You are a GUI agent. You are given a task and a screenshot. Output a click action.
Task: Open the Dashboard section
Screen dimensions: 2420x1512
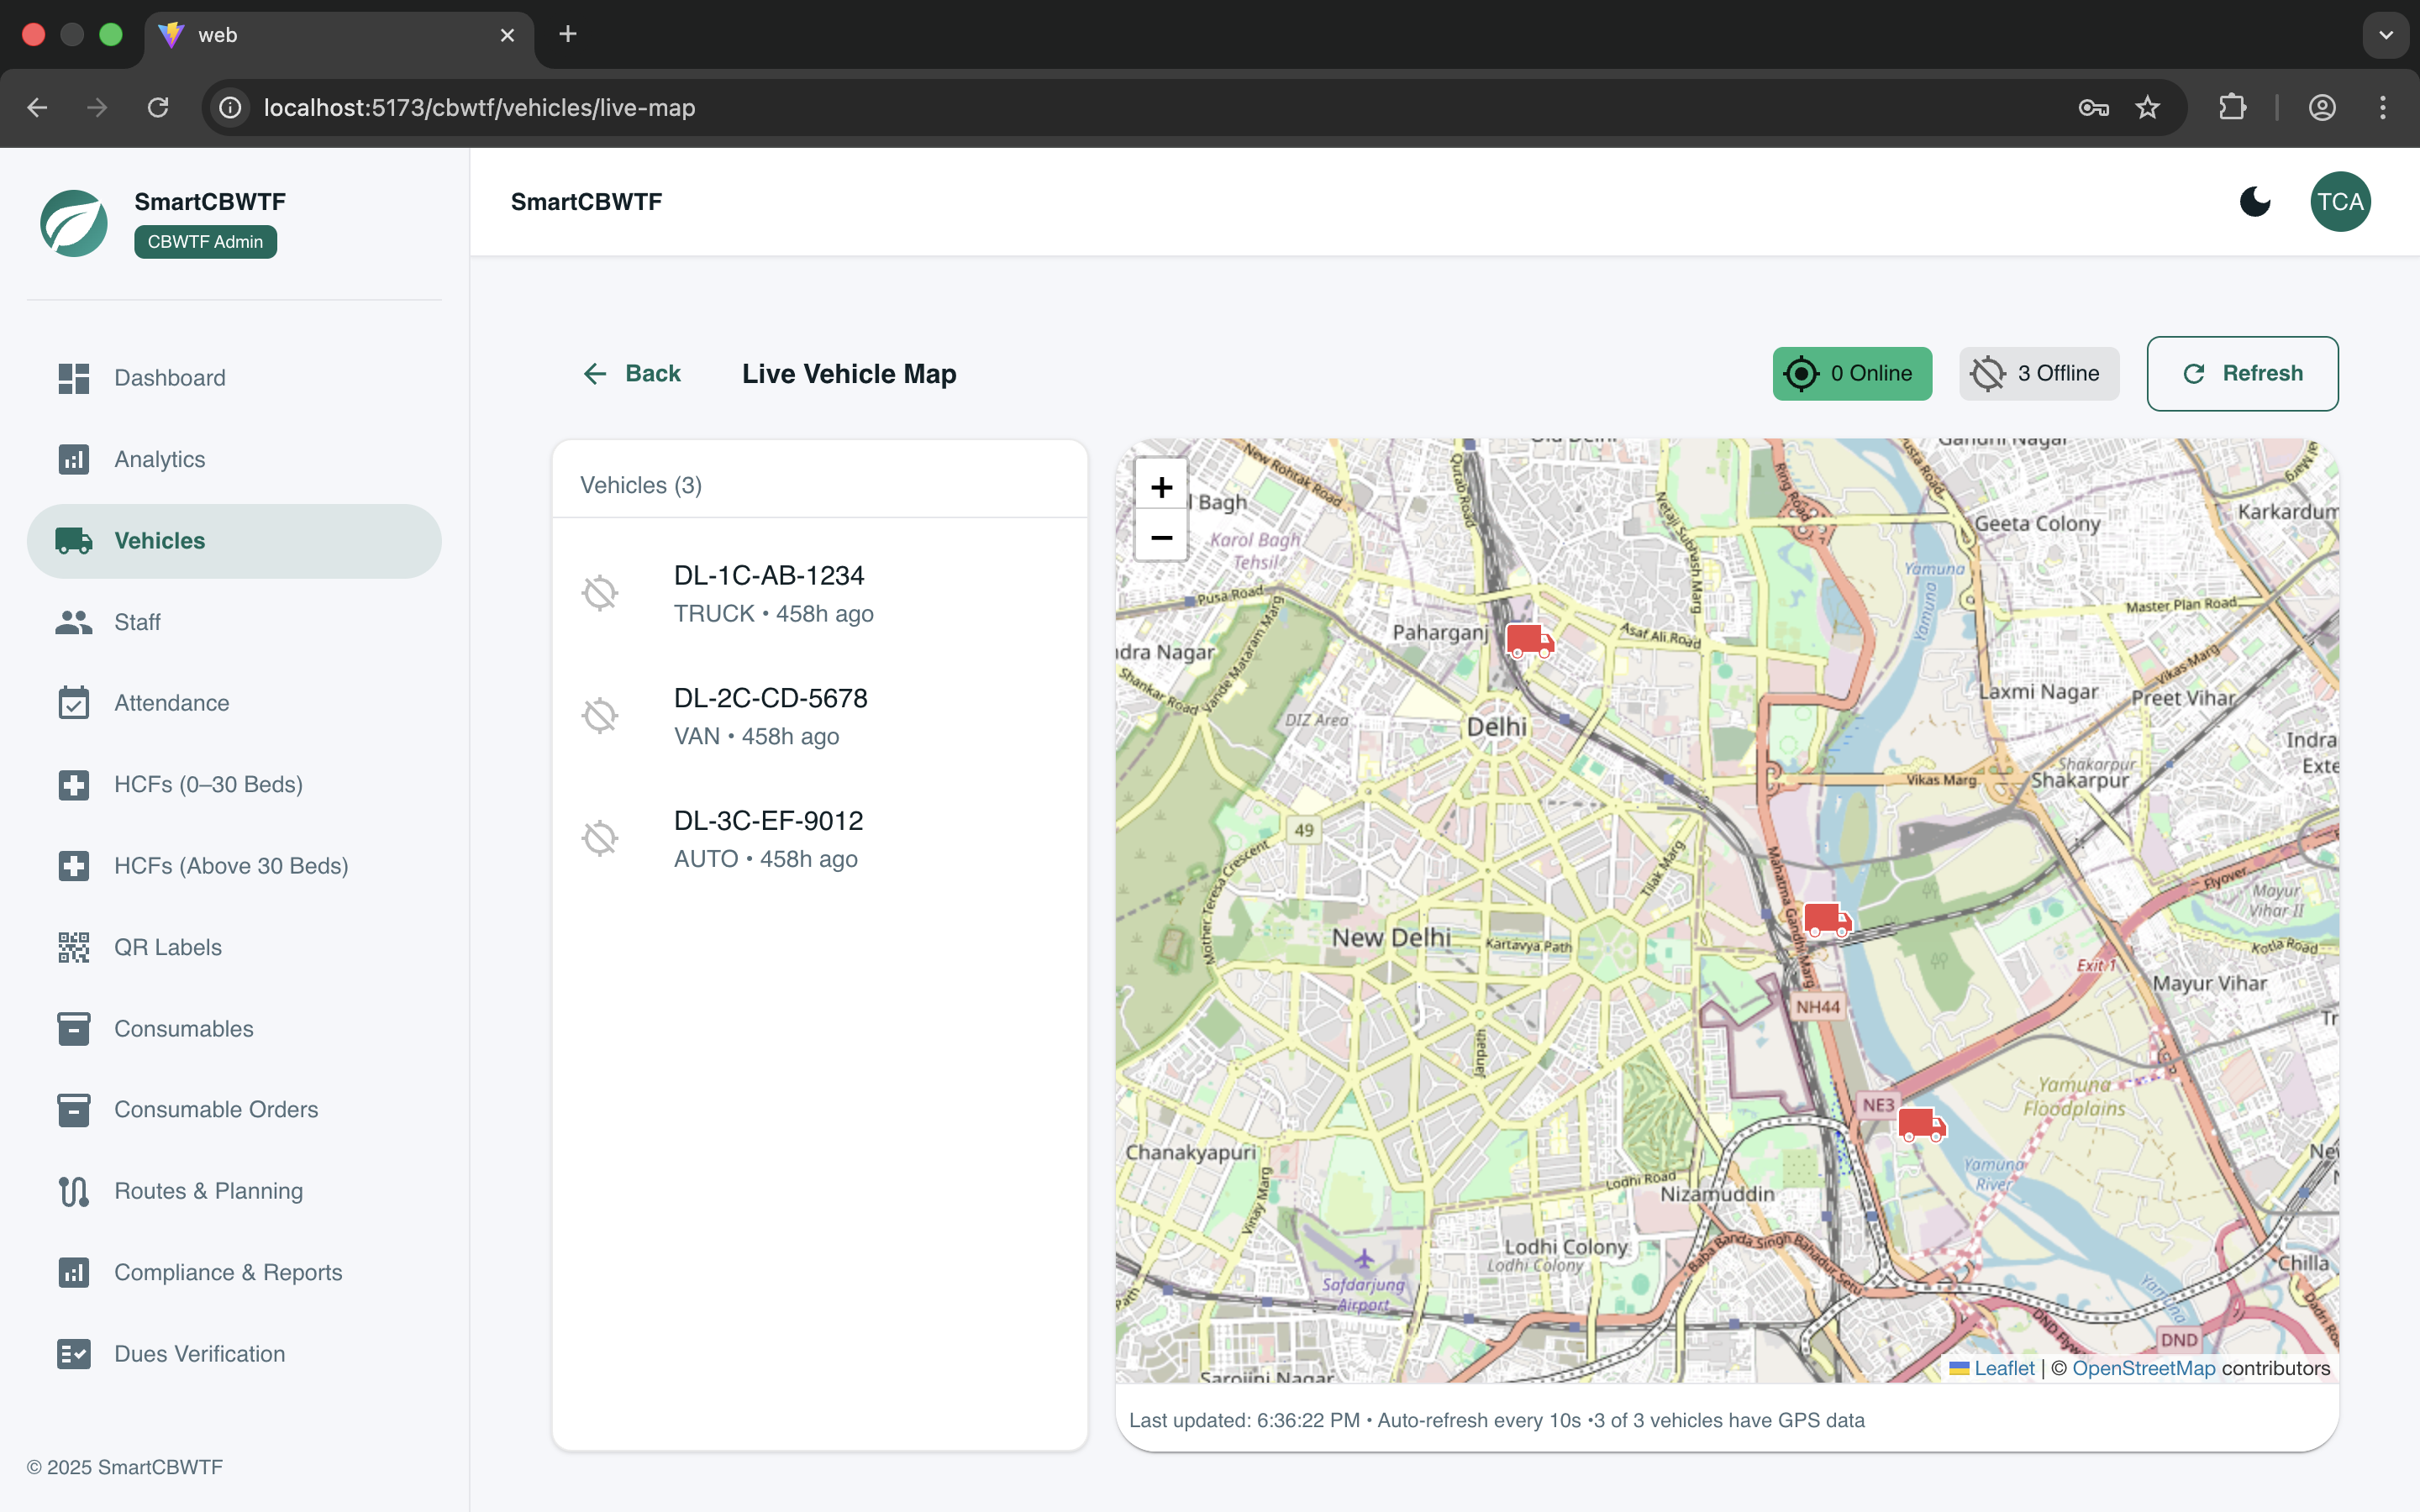pyautogui.click(x=169, y=378)
